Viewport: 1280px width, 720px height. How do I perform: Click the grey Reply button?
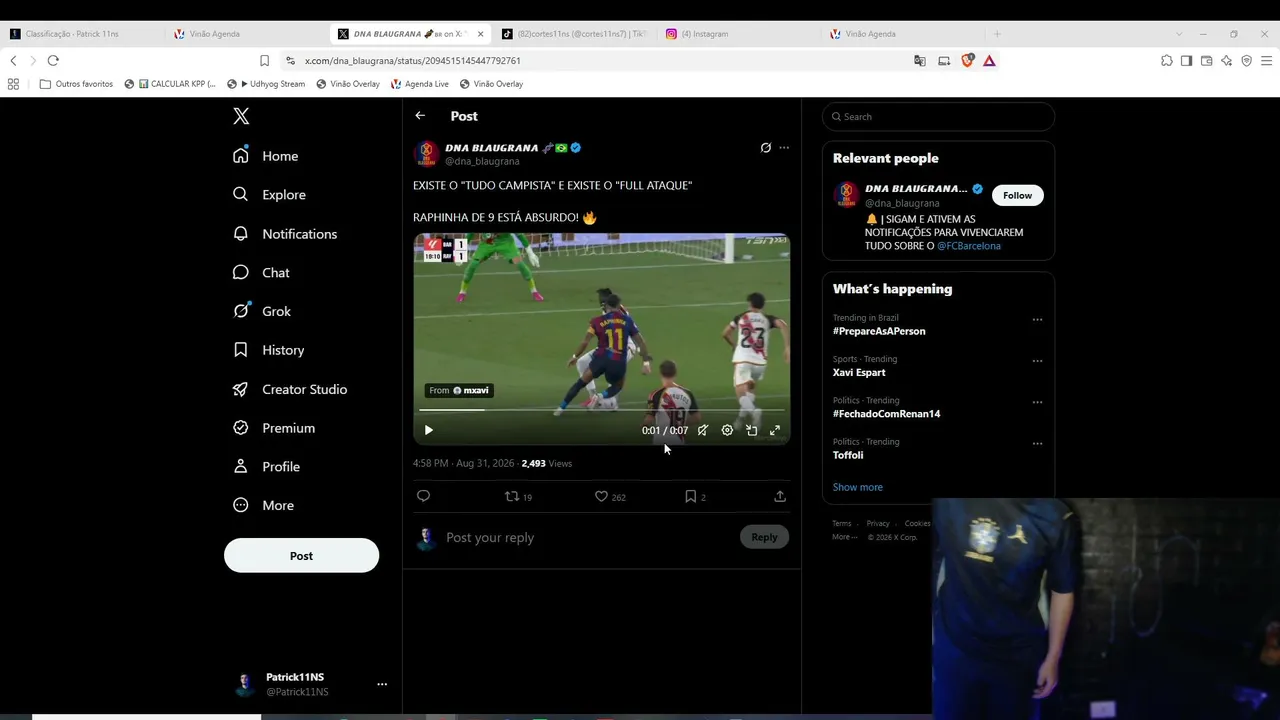764,537
